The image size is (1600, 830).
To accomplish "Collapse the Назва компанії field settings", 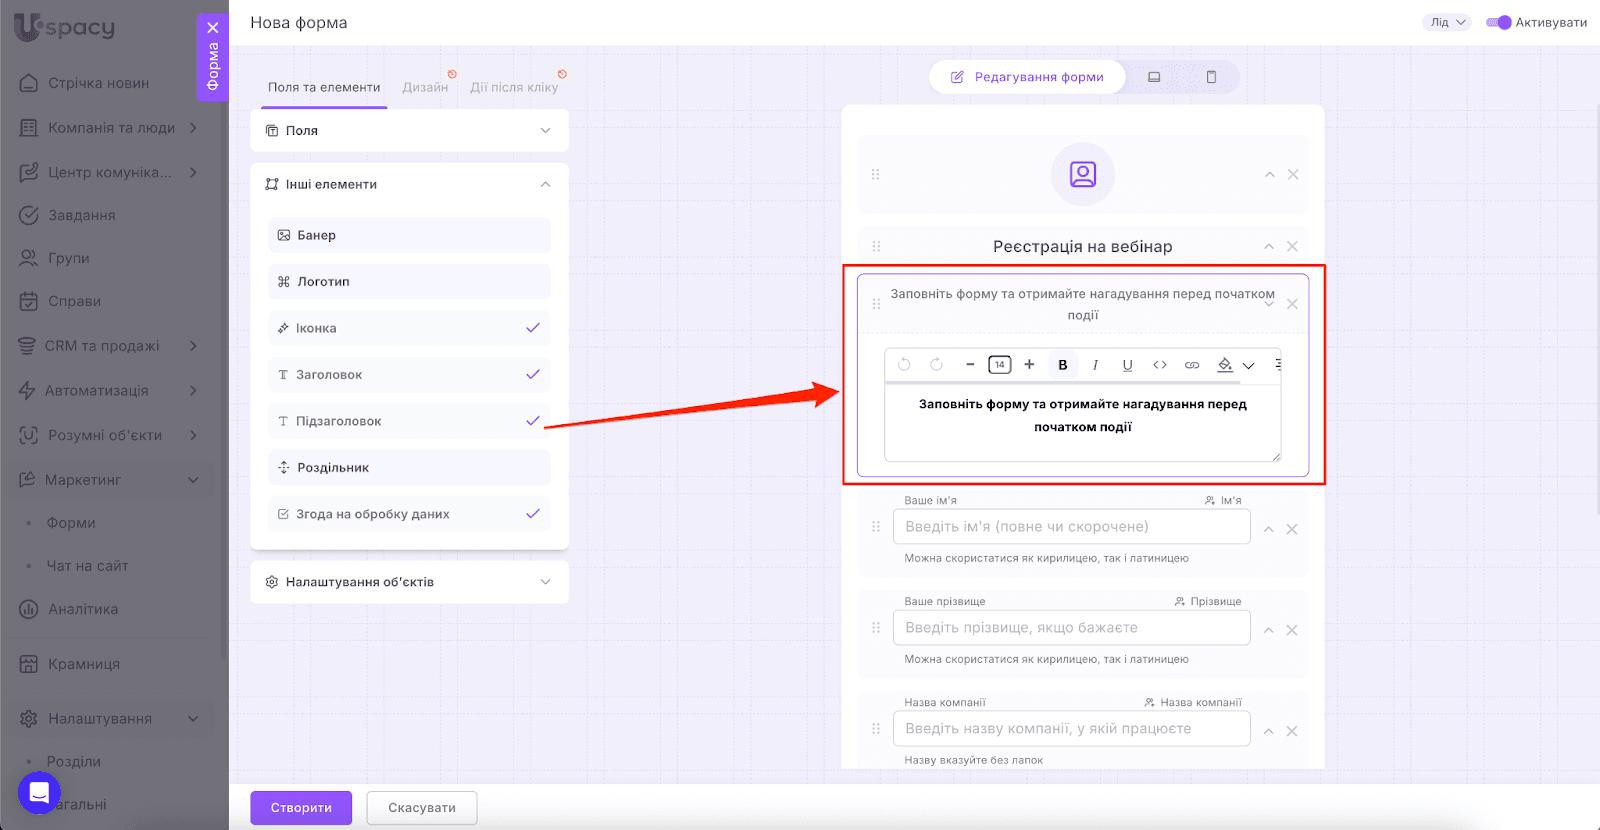I will [x=1269, y=731].
